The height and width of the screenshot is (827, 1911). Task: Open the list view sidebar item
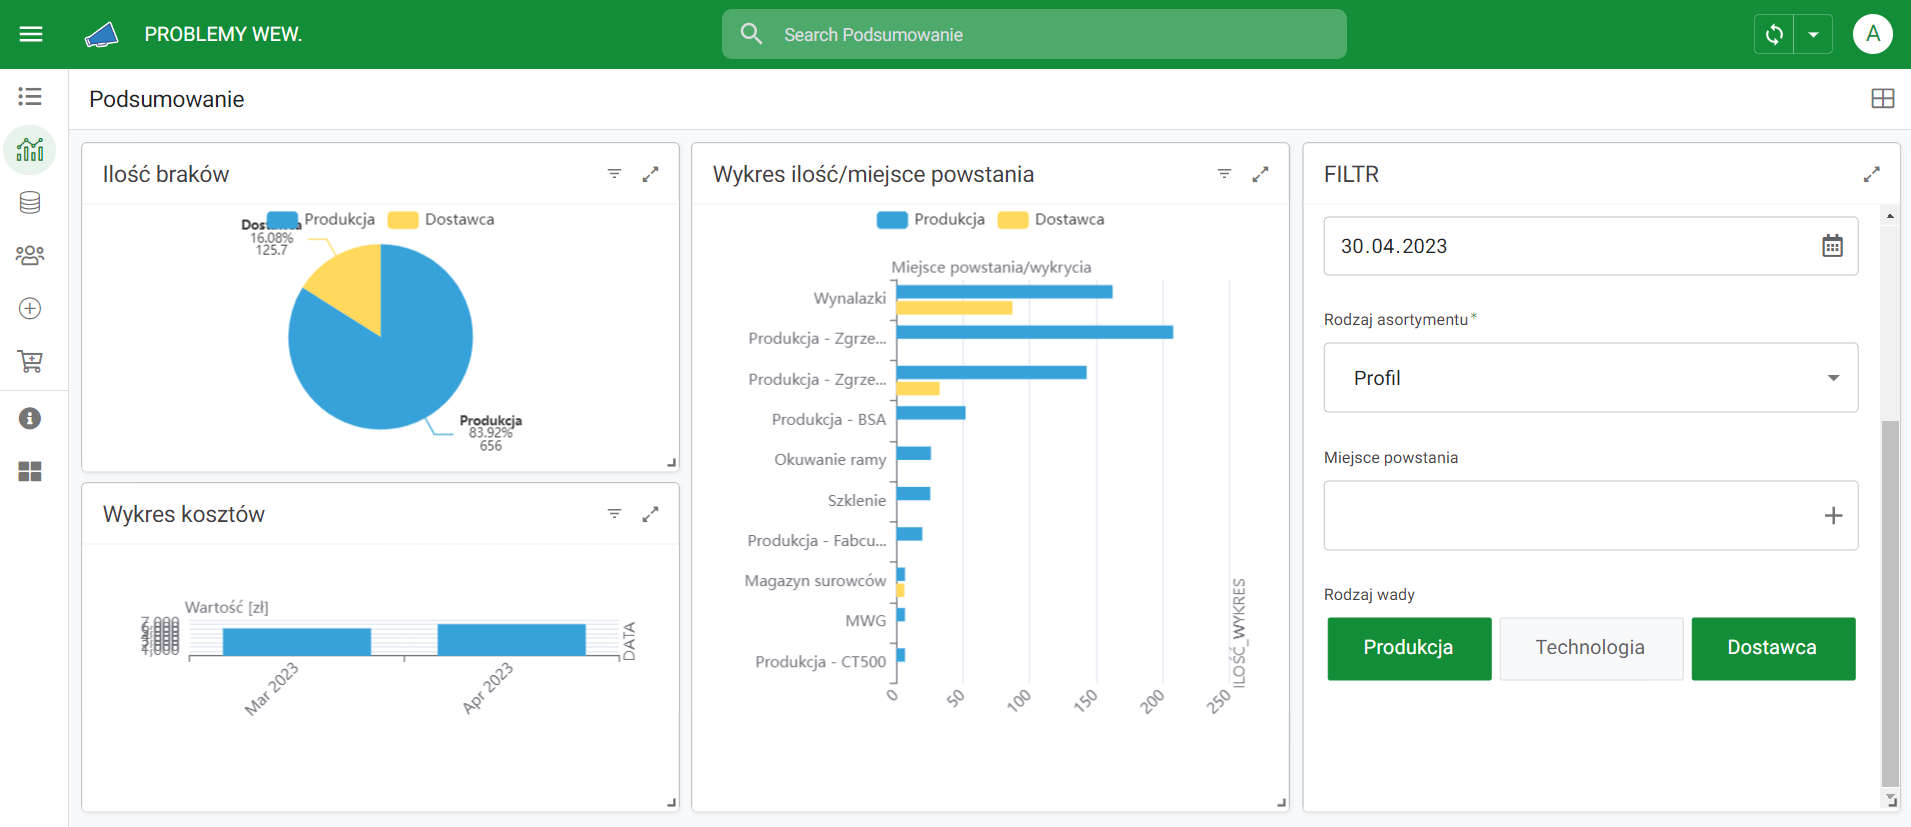[x=30, y=97]
